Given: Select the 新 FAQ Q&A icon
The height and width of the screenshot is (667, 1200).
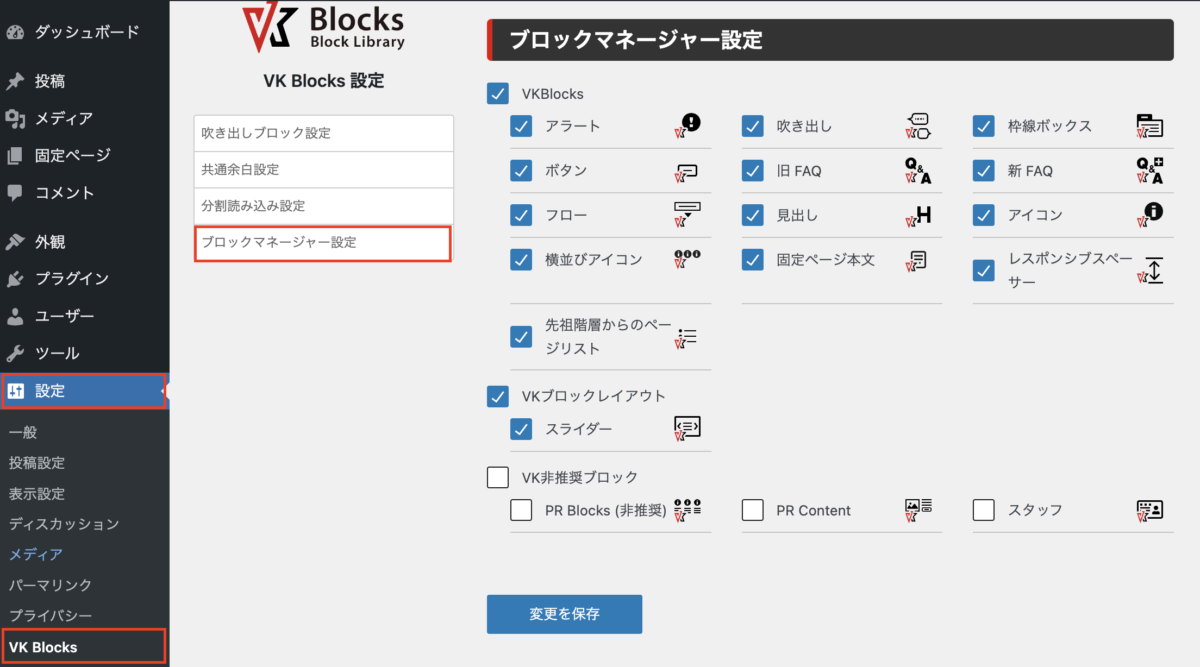Looking at the screenshot, I should [1151, 170].
